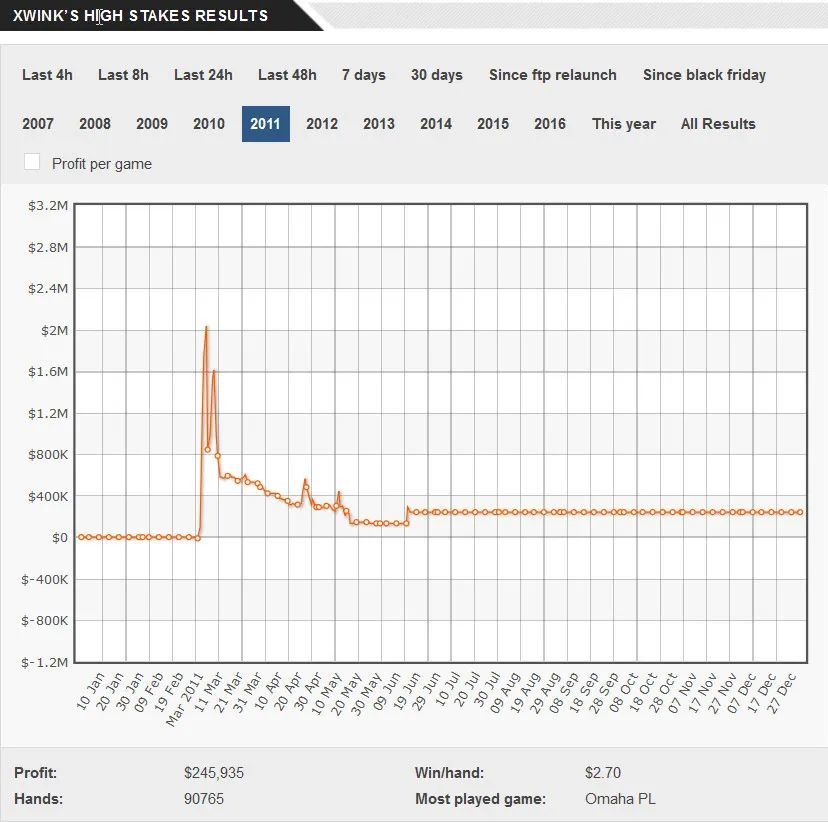View results for year 2014
Screen dimensions: 828x822
click(436, 124)
